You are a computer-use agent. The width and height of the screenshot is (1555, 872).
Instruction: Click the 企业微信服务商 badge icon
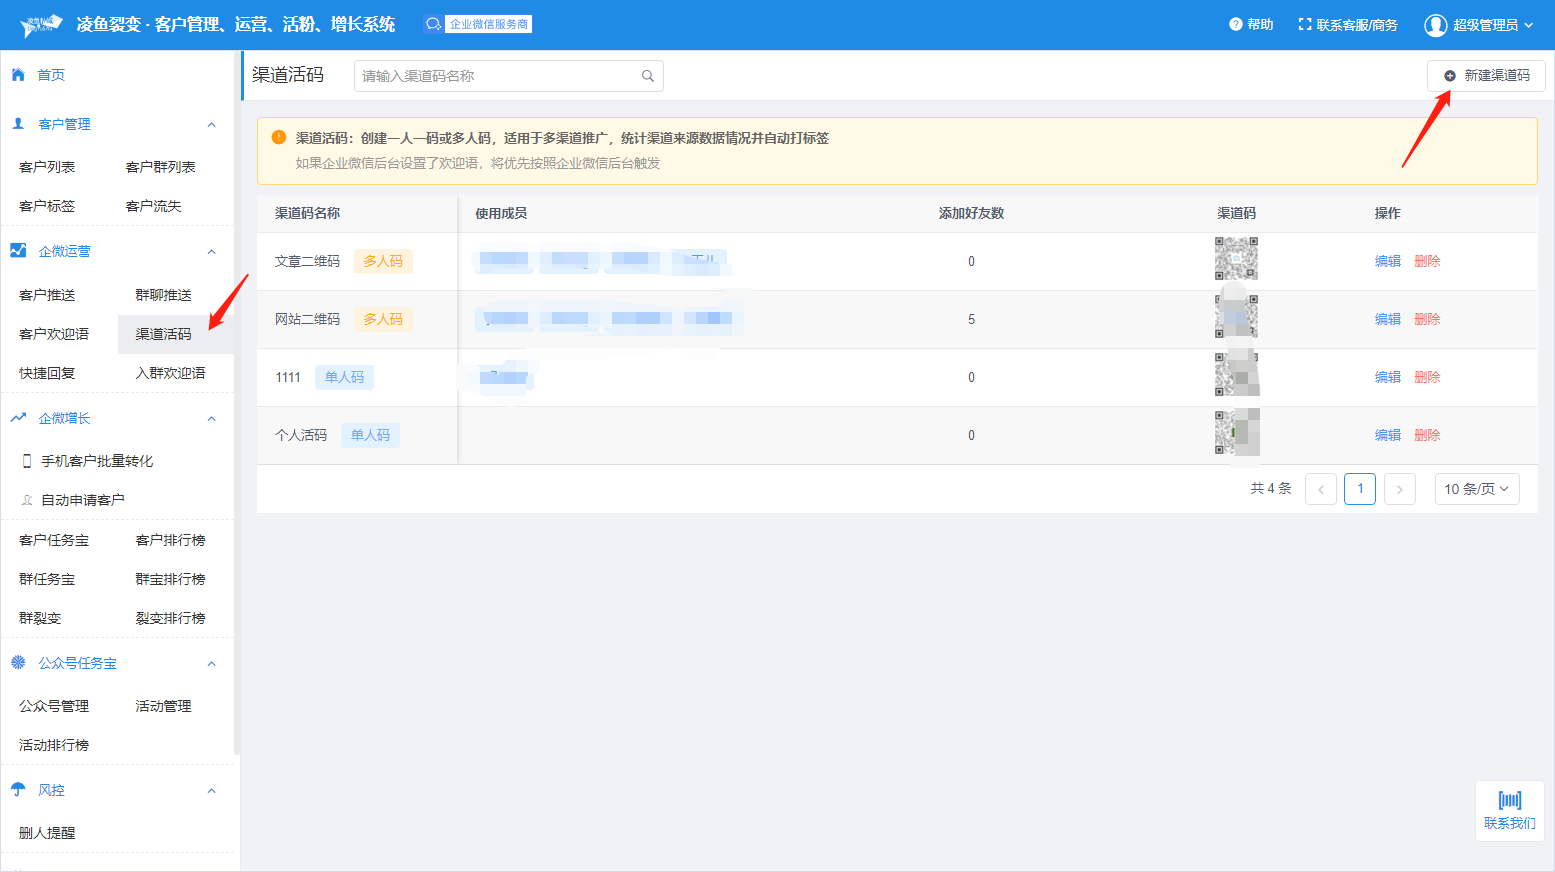click(x=433, y=24)
